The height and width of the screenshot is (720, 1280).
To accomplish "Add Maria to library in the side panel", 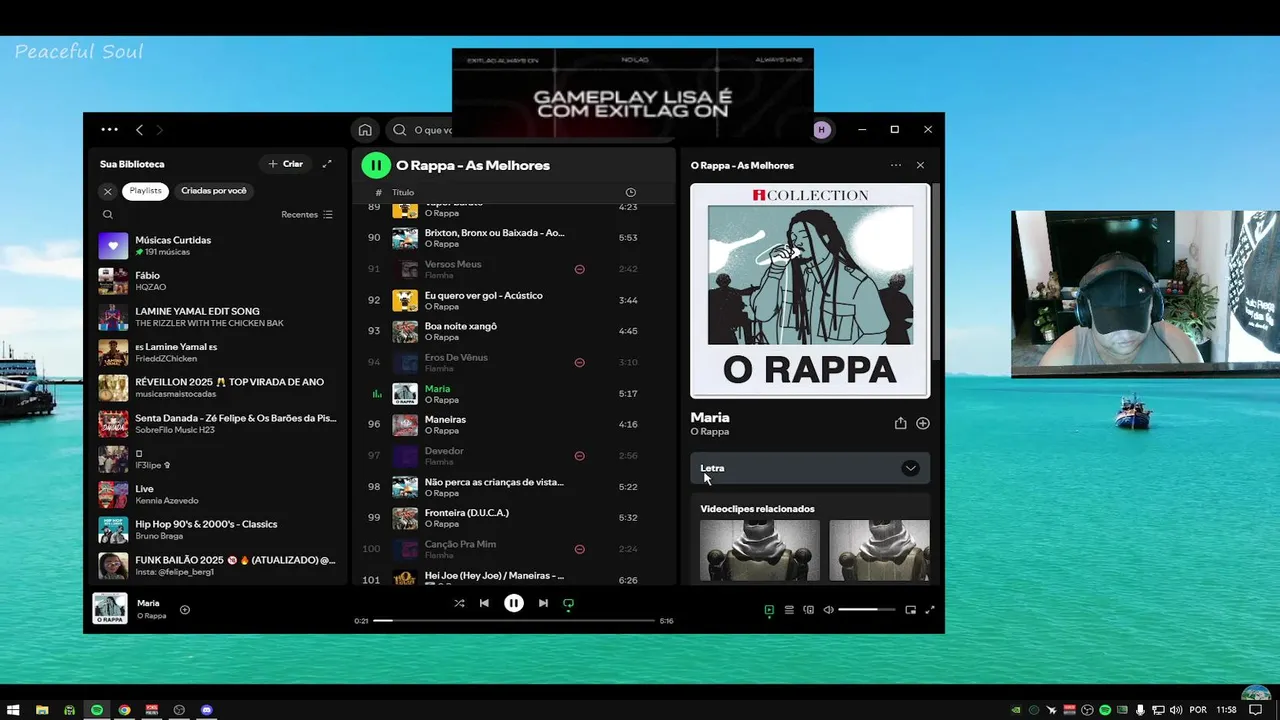I will pos(923,423).
